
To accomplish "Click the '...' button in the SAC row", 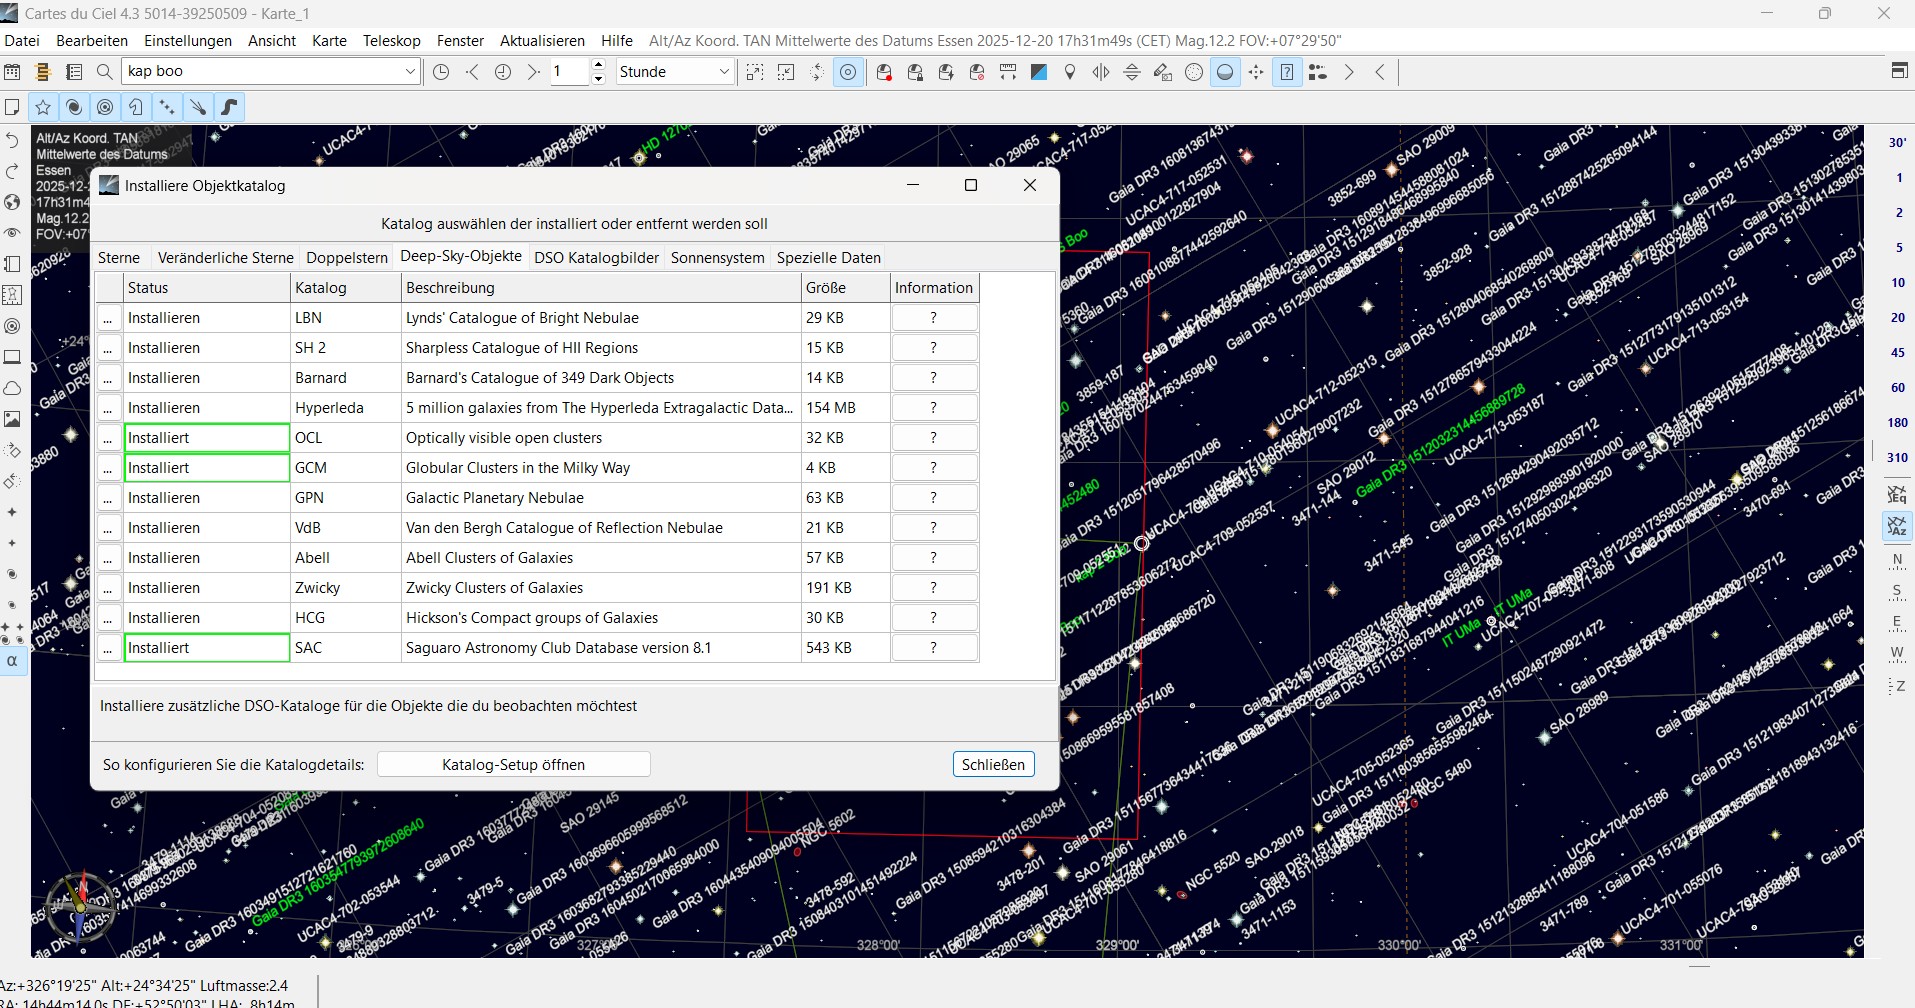I will pyautogui.click(x=108, y=647).
